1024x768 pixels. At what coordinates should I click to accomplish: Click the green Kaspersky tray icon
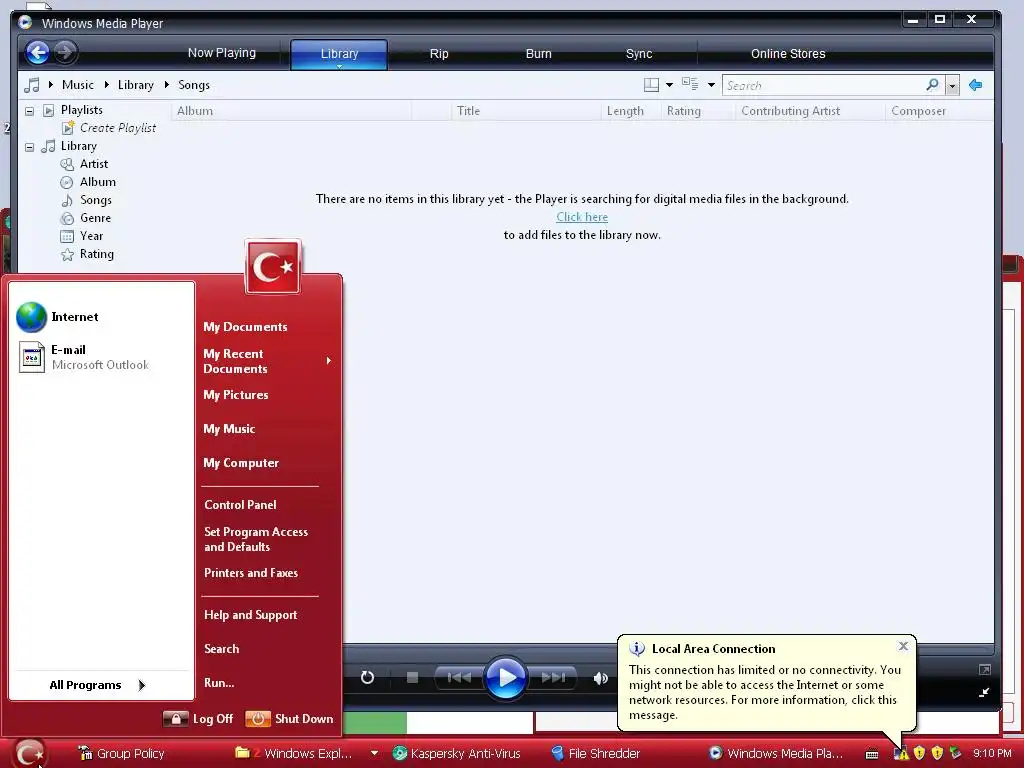pos(955,753)
